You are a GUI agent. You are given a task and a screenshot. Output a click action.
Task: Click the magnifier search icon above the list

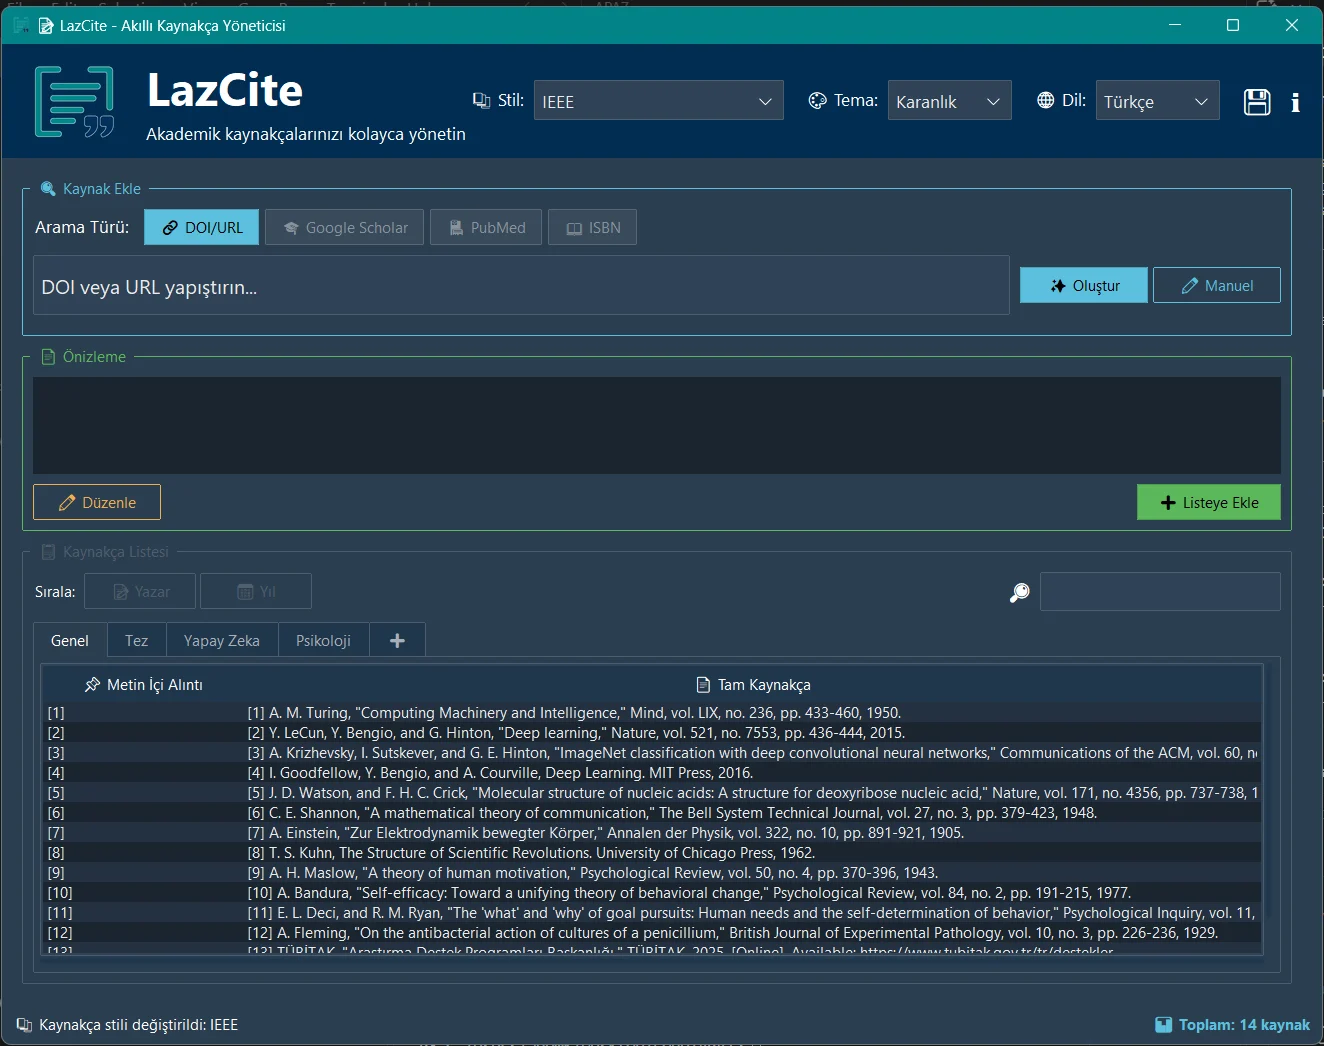[1019, 593]
